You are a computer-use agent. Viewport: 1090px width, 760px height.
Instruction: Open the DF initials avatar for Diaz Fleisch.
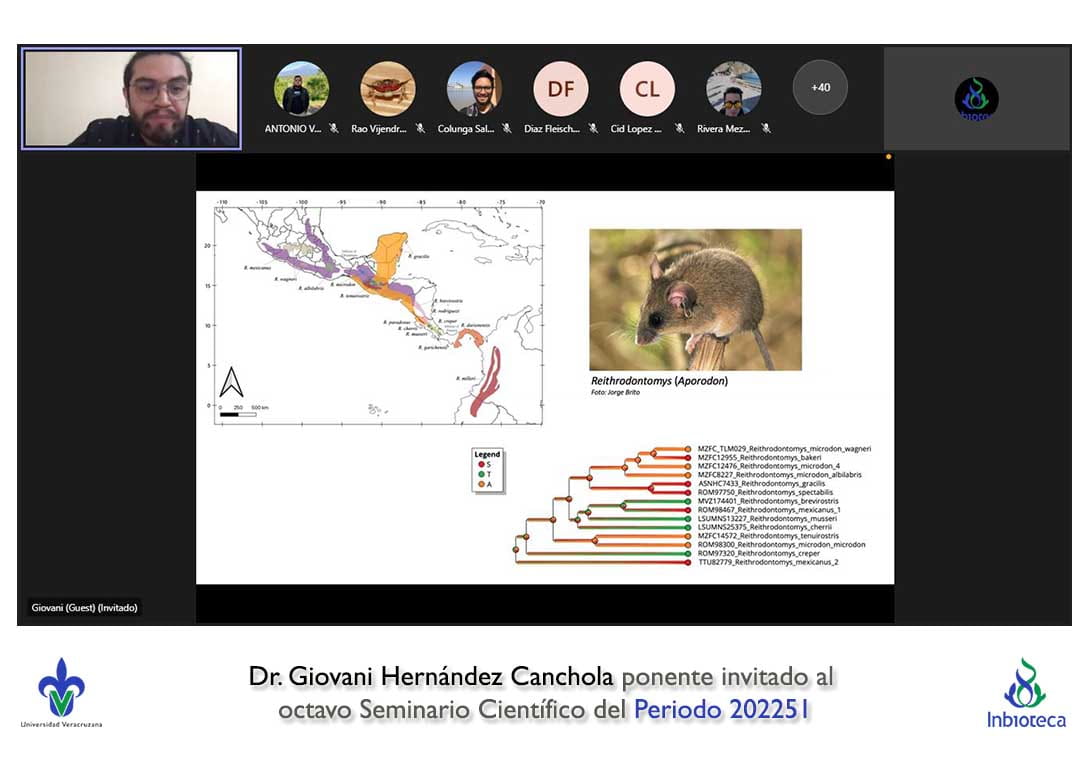click(x=560, y=89)
